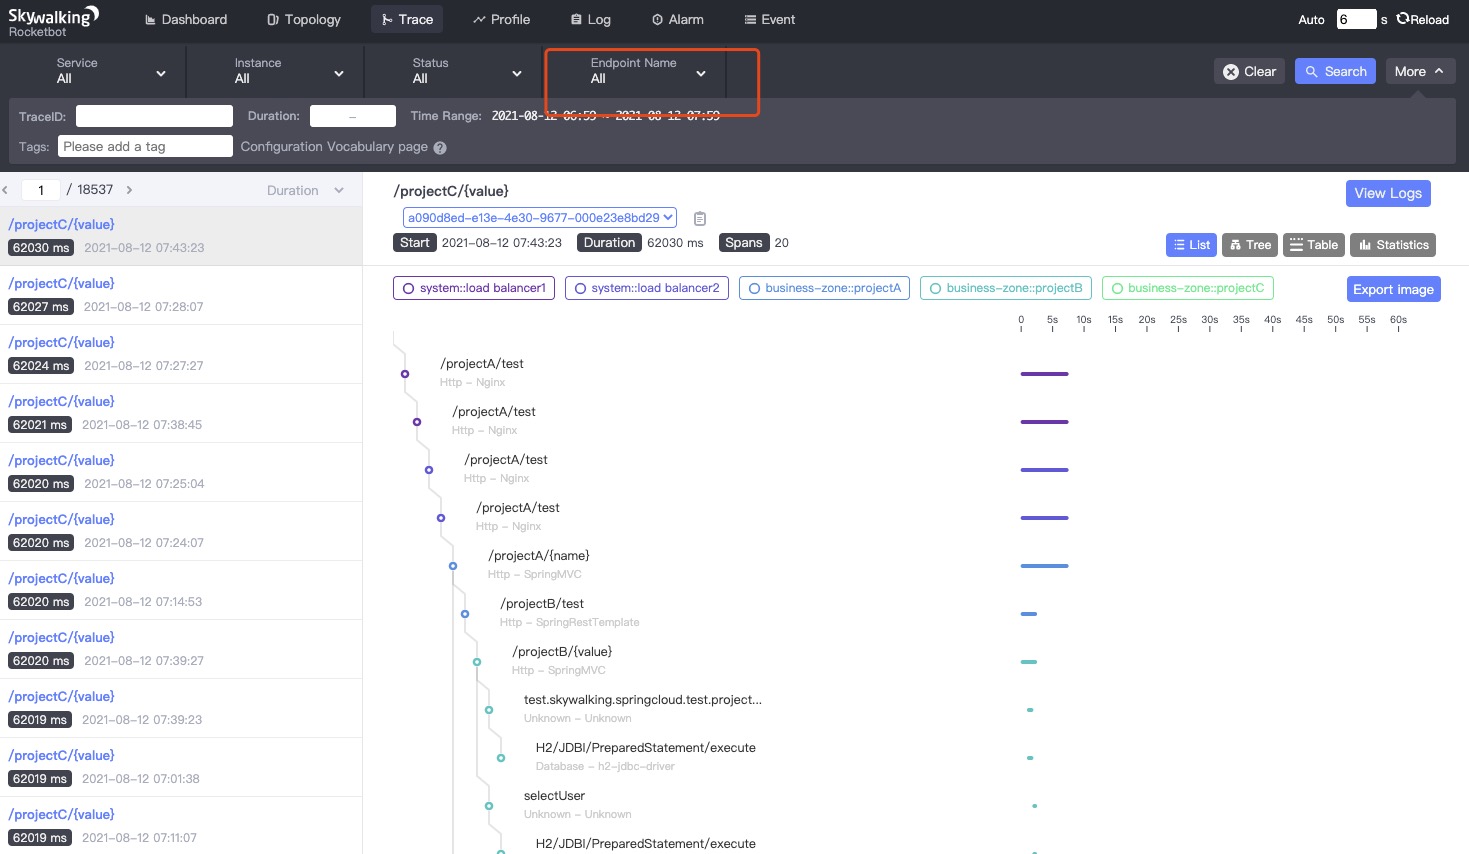Click the first /projectA/test duration bar

tap(1044, 374)
